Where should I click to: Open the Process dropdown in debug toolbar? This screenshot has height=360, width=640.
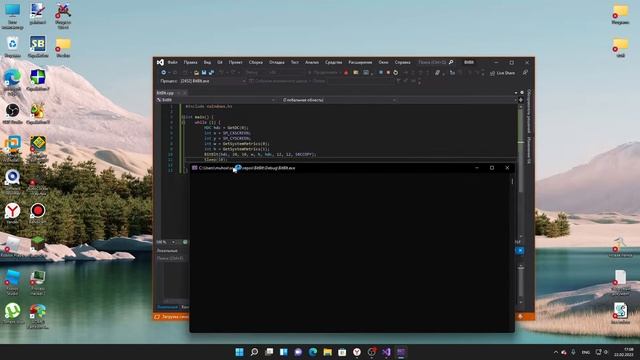tap(213, 81)
